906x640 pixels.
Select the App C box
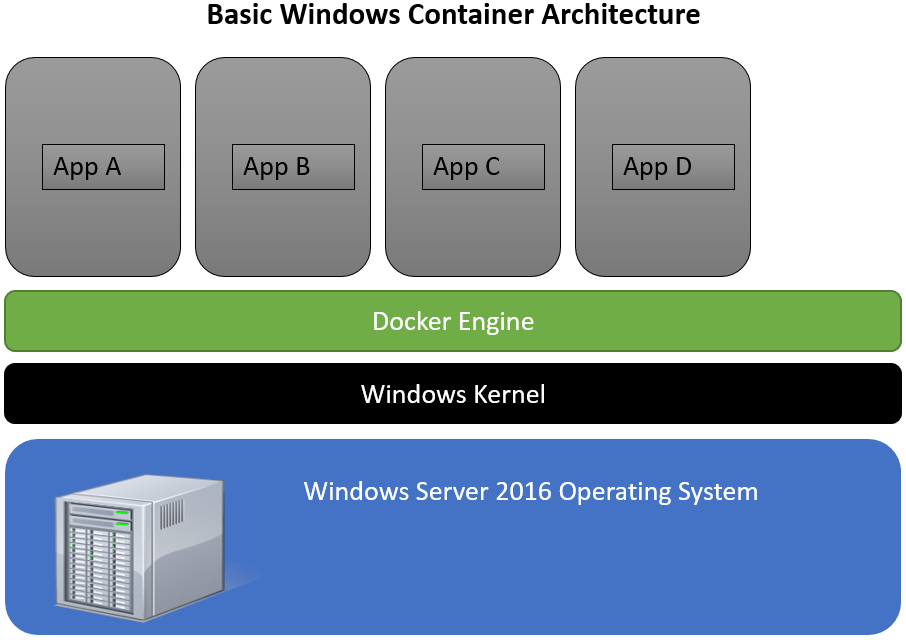click(484, 167)
